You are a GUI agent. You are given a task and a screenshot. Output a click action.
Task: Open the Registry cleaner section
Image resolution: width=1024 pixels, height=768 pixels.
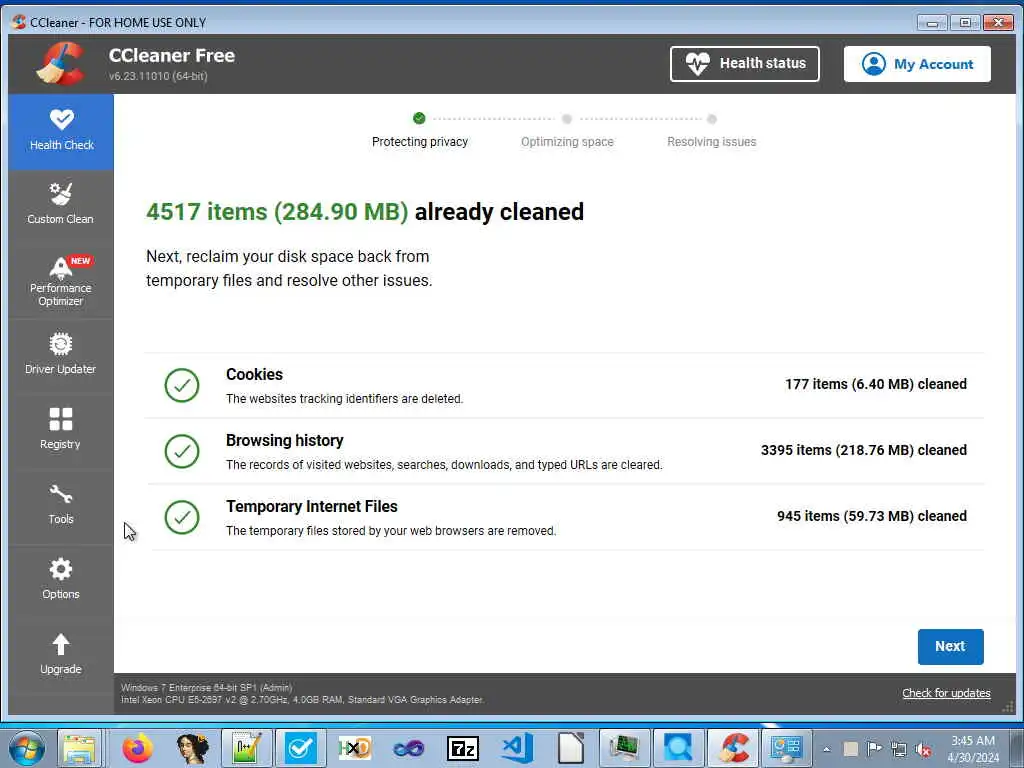click(x=61, y=432)
